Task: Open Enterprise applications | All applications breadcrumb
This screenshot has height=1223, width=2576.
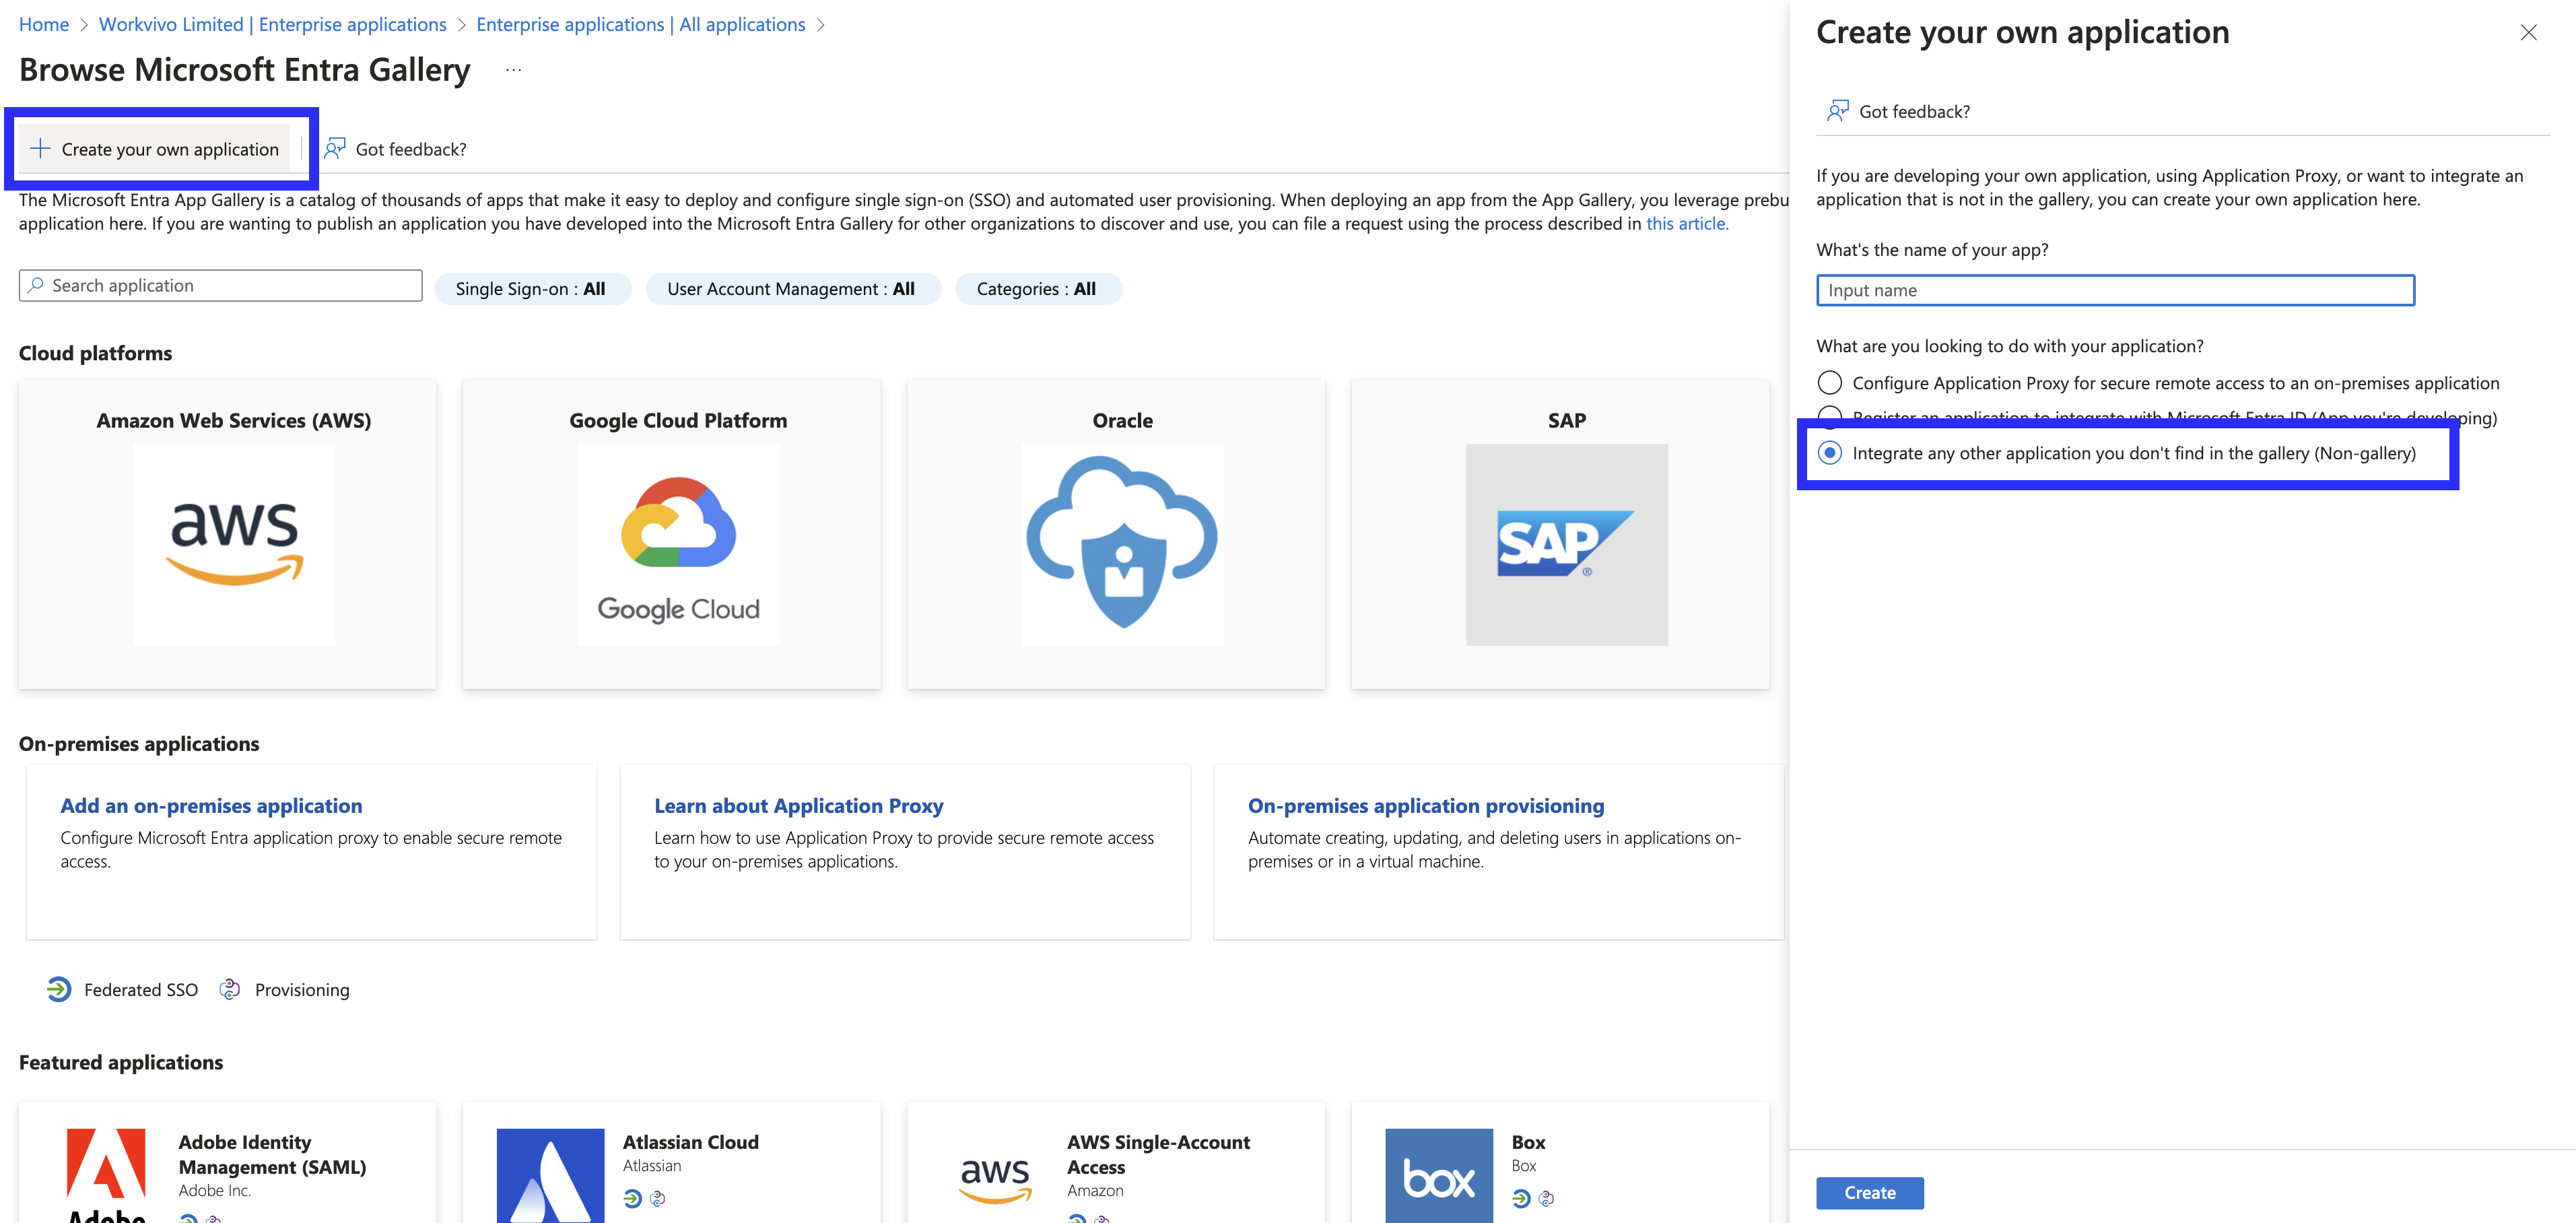Action: point(641,24)
